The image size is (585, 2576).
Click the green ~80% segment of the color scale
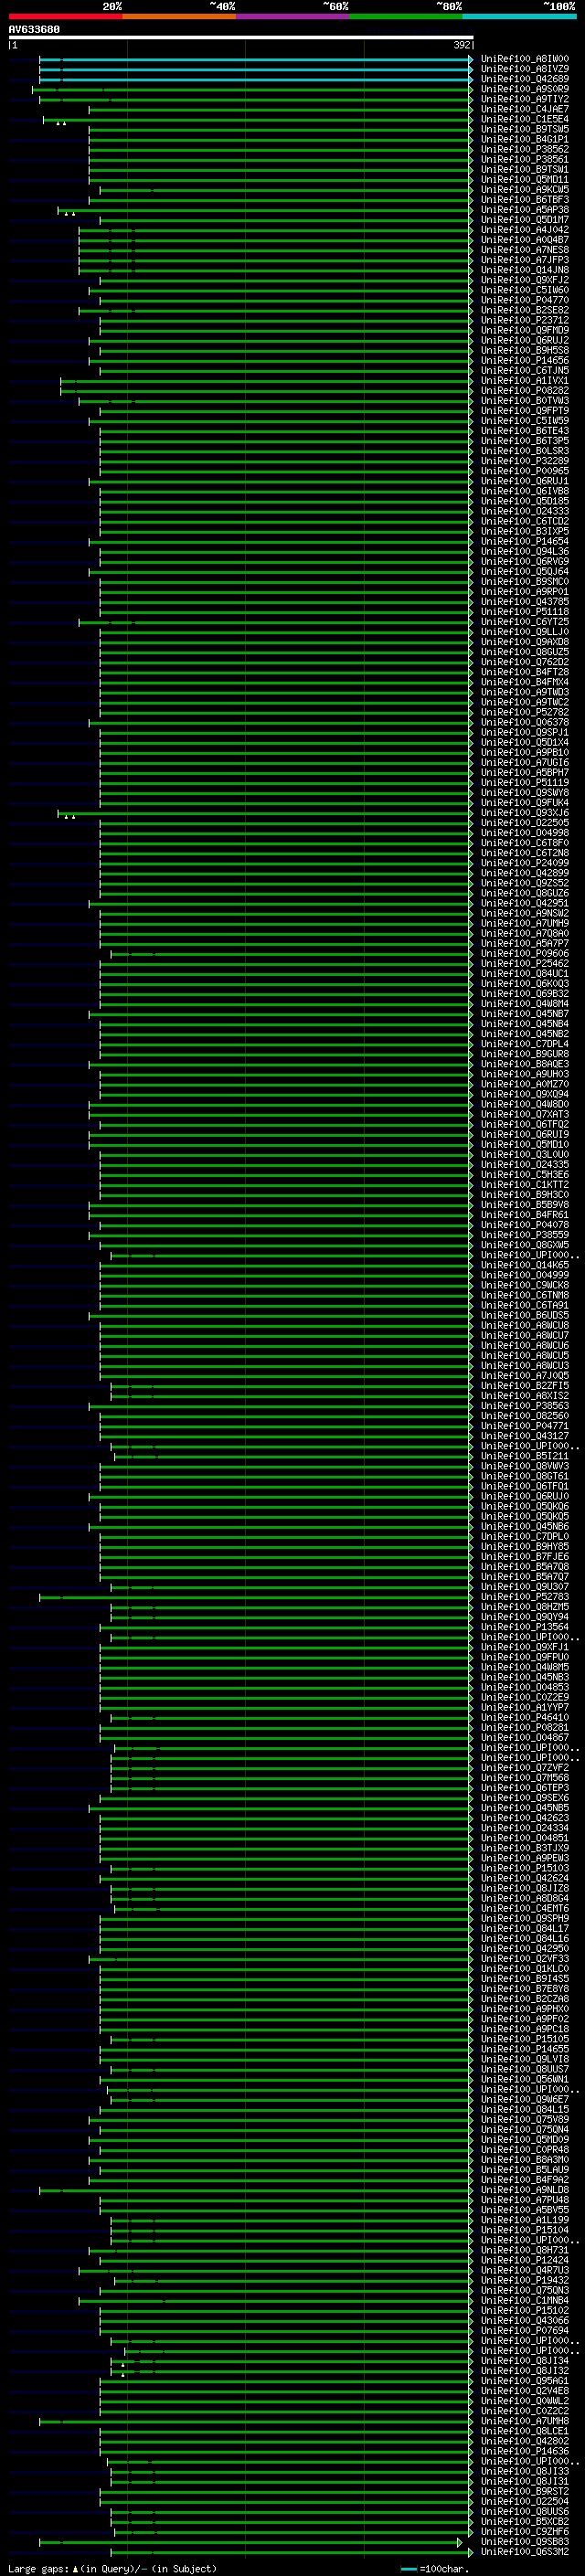click(406, 16)
